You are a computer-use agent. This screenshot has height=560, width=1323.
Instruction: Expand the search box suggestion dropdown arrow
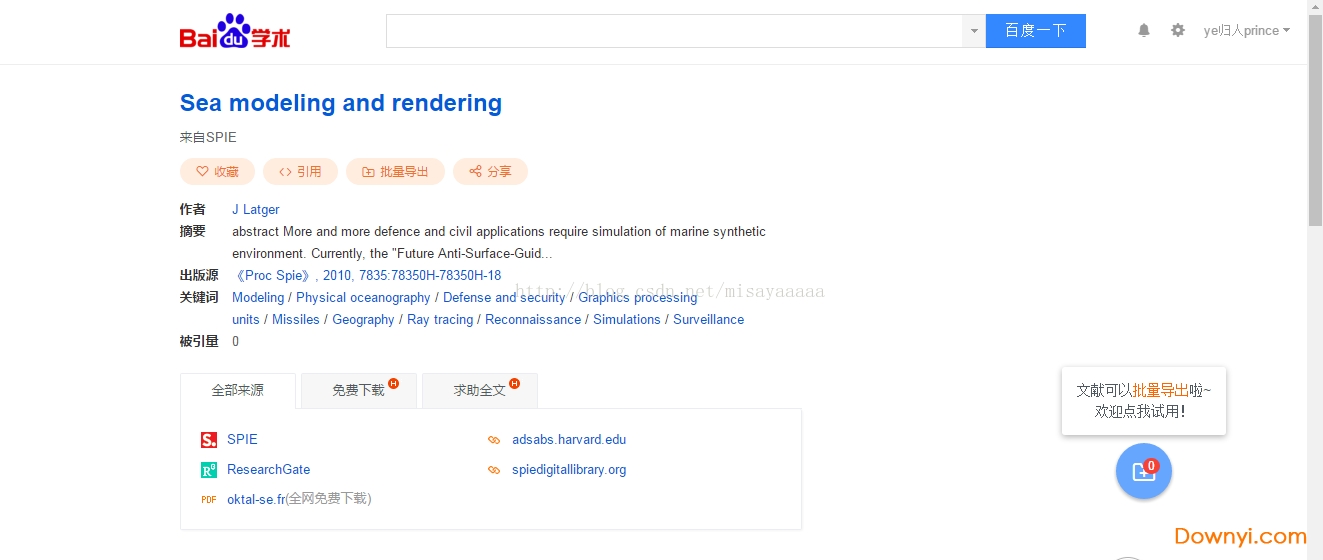point(974,31)
